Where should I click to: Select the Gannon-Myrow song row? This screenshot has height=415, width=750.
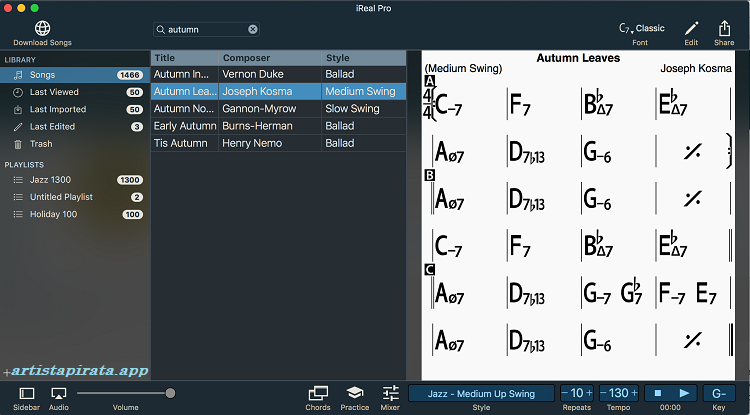[278, 109]
